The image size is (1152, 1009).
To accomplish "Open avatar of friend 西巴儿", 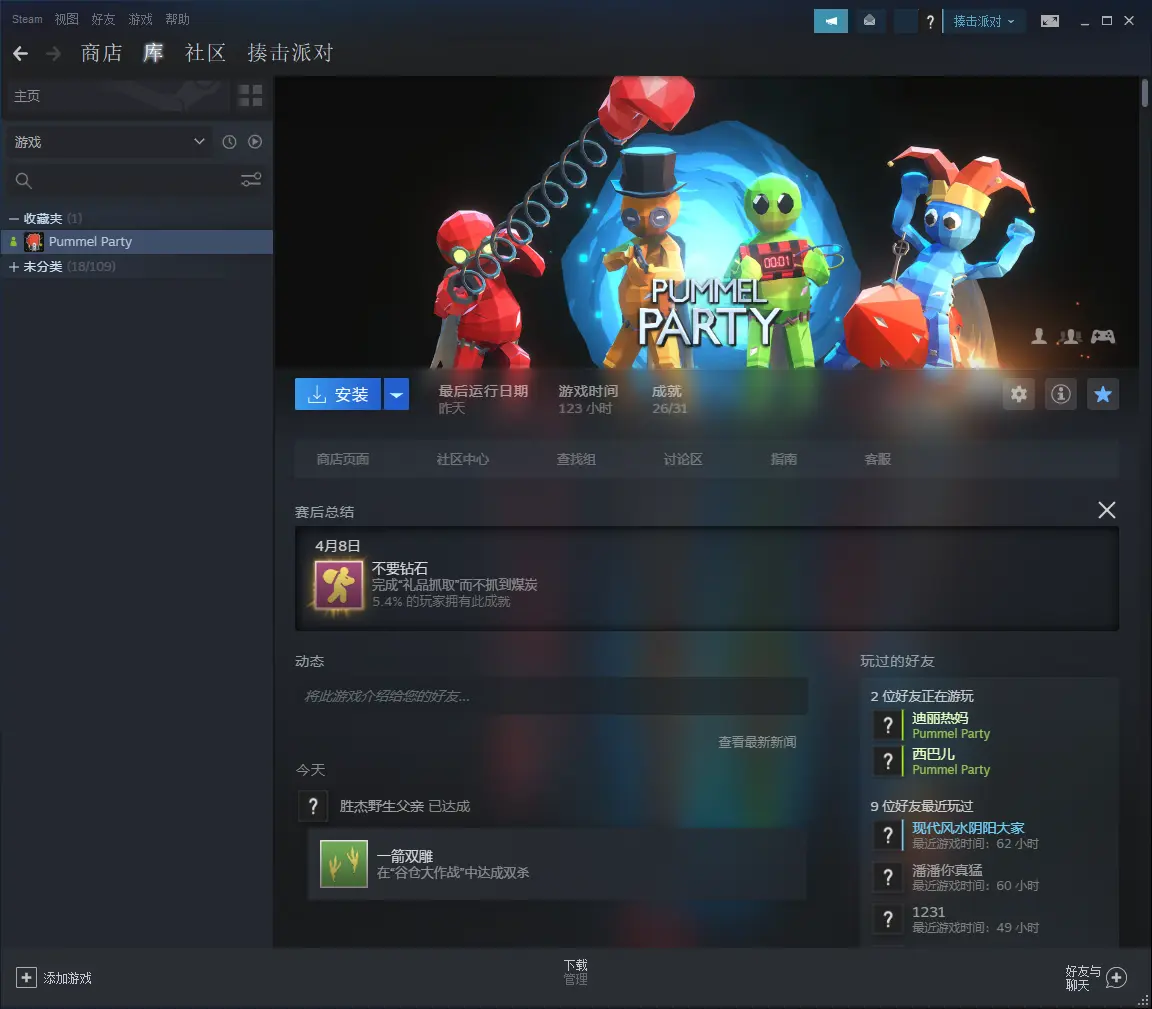I will pos(888,761).
